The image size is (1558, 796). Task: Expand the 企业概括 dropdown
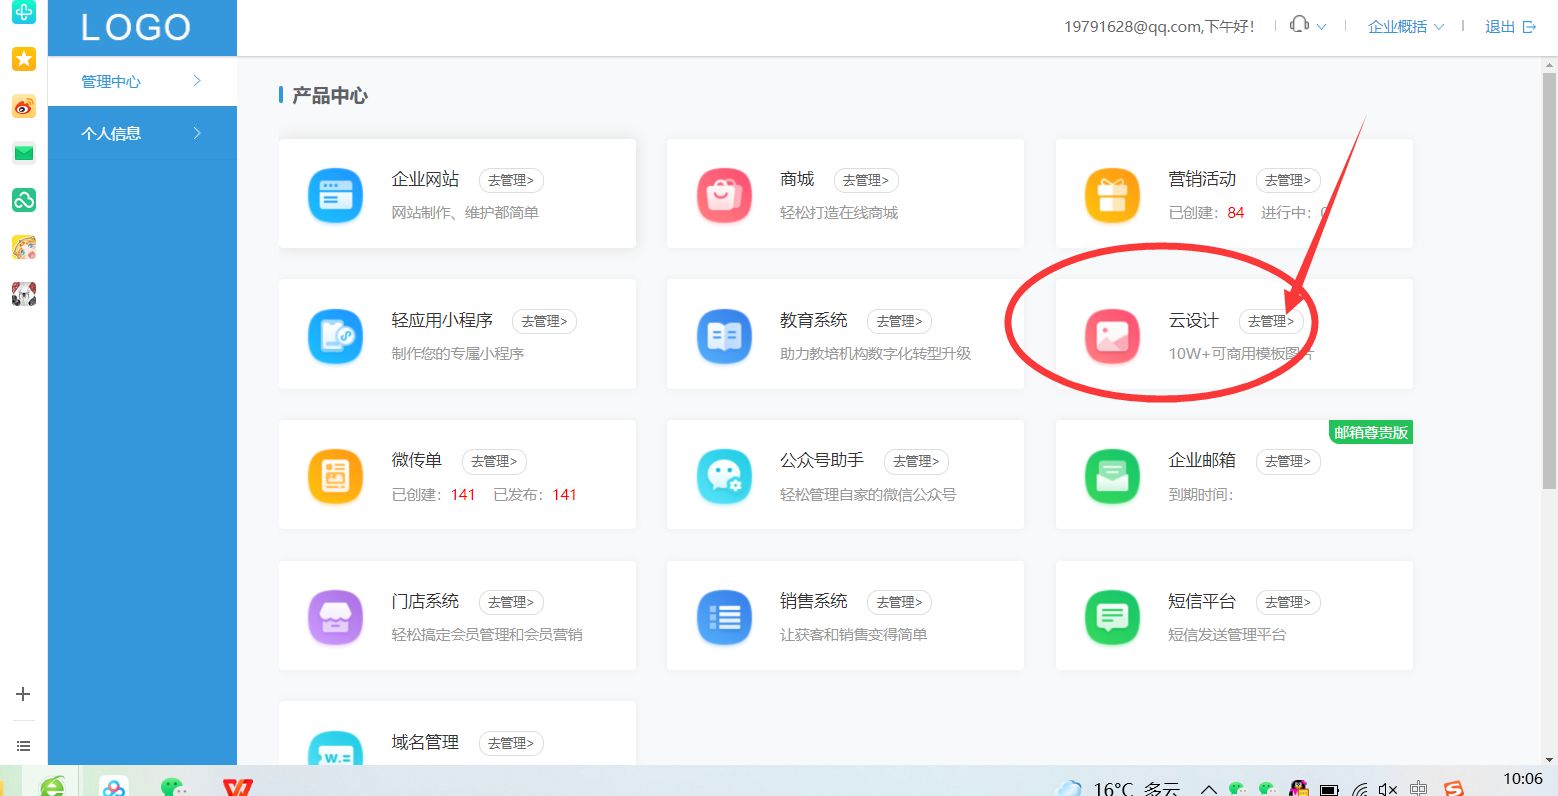tap(1397, 27)
